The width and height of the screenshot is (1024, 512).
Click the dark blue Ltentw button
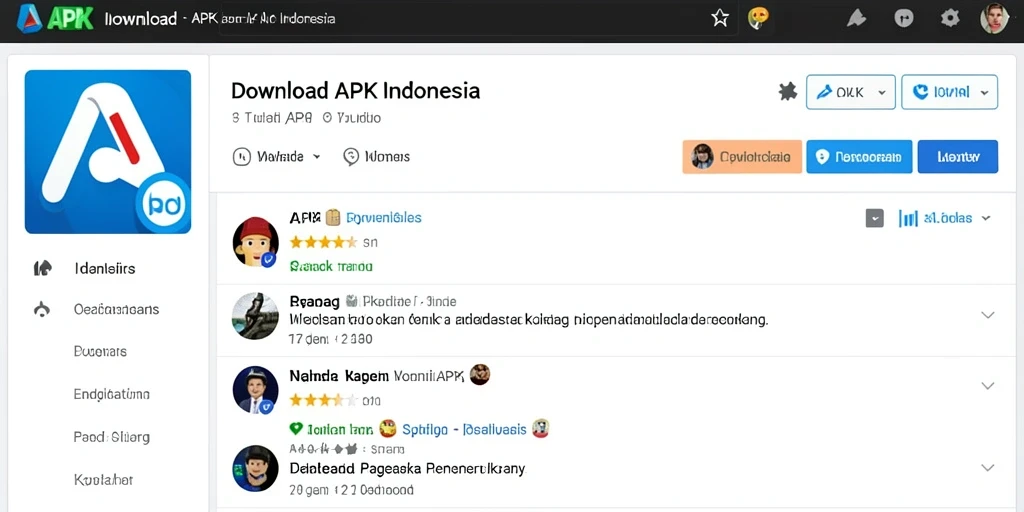click(957, 157)
